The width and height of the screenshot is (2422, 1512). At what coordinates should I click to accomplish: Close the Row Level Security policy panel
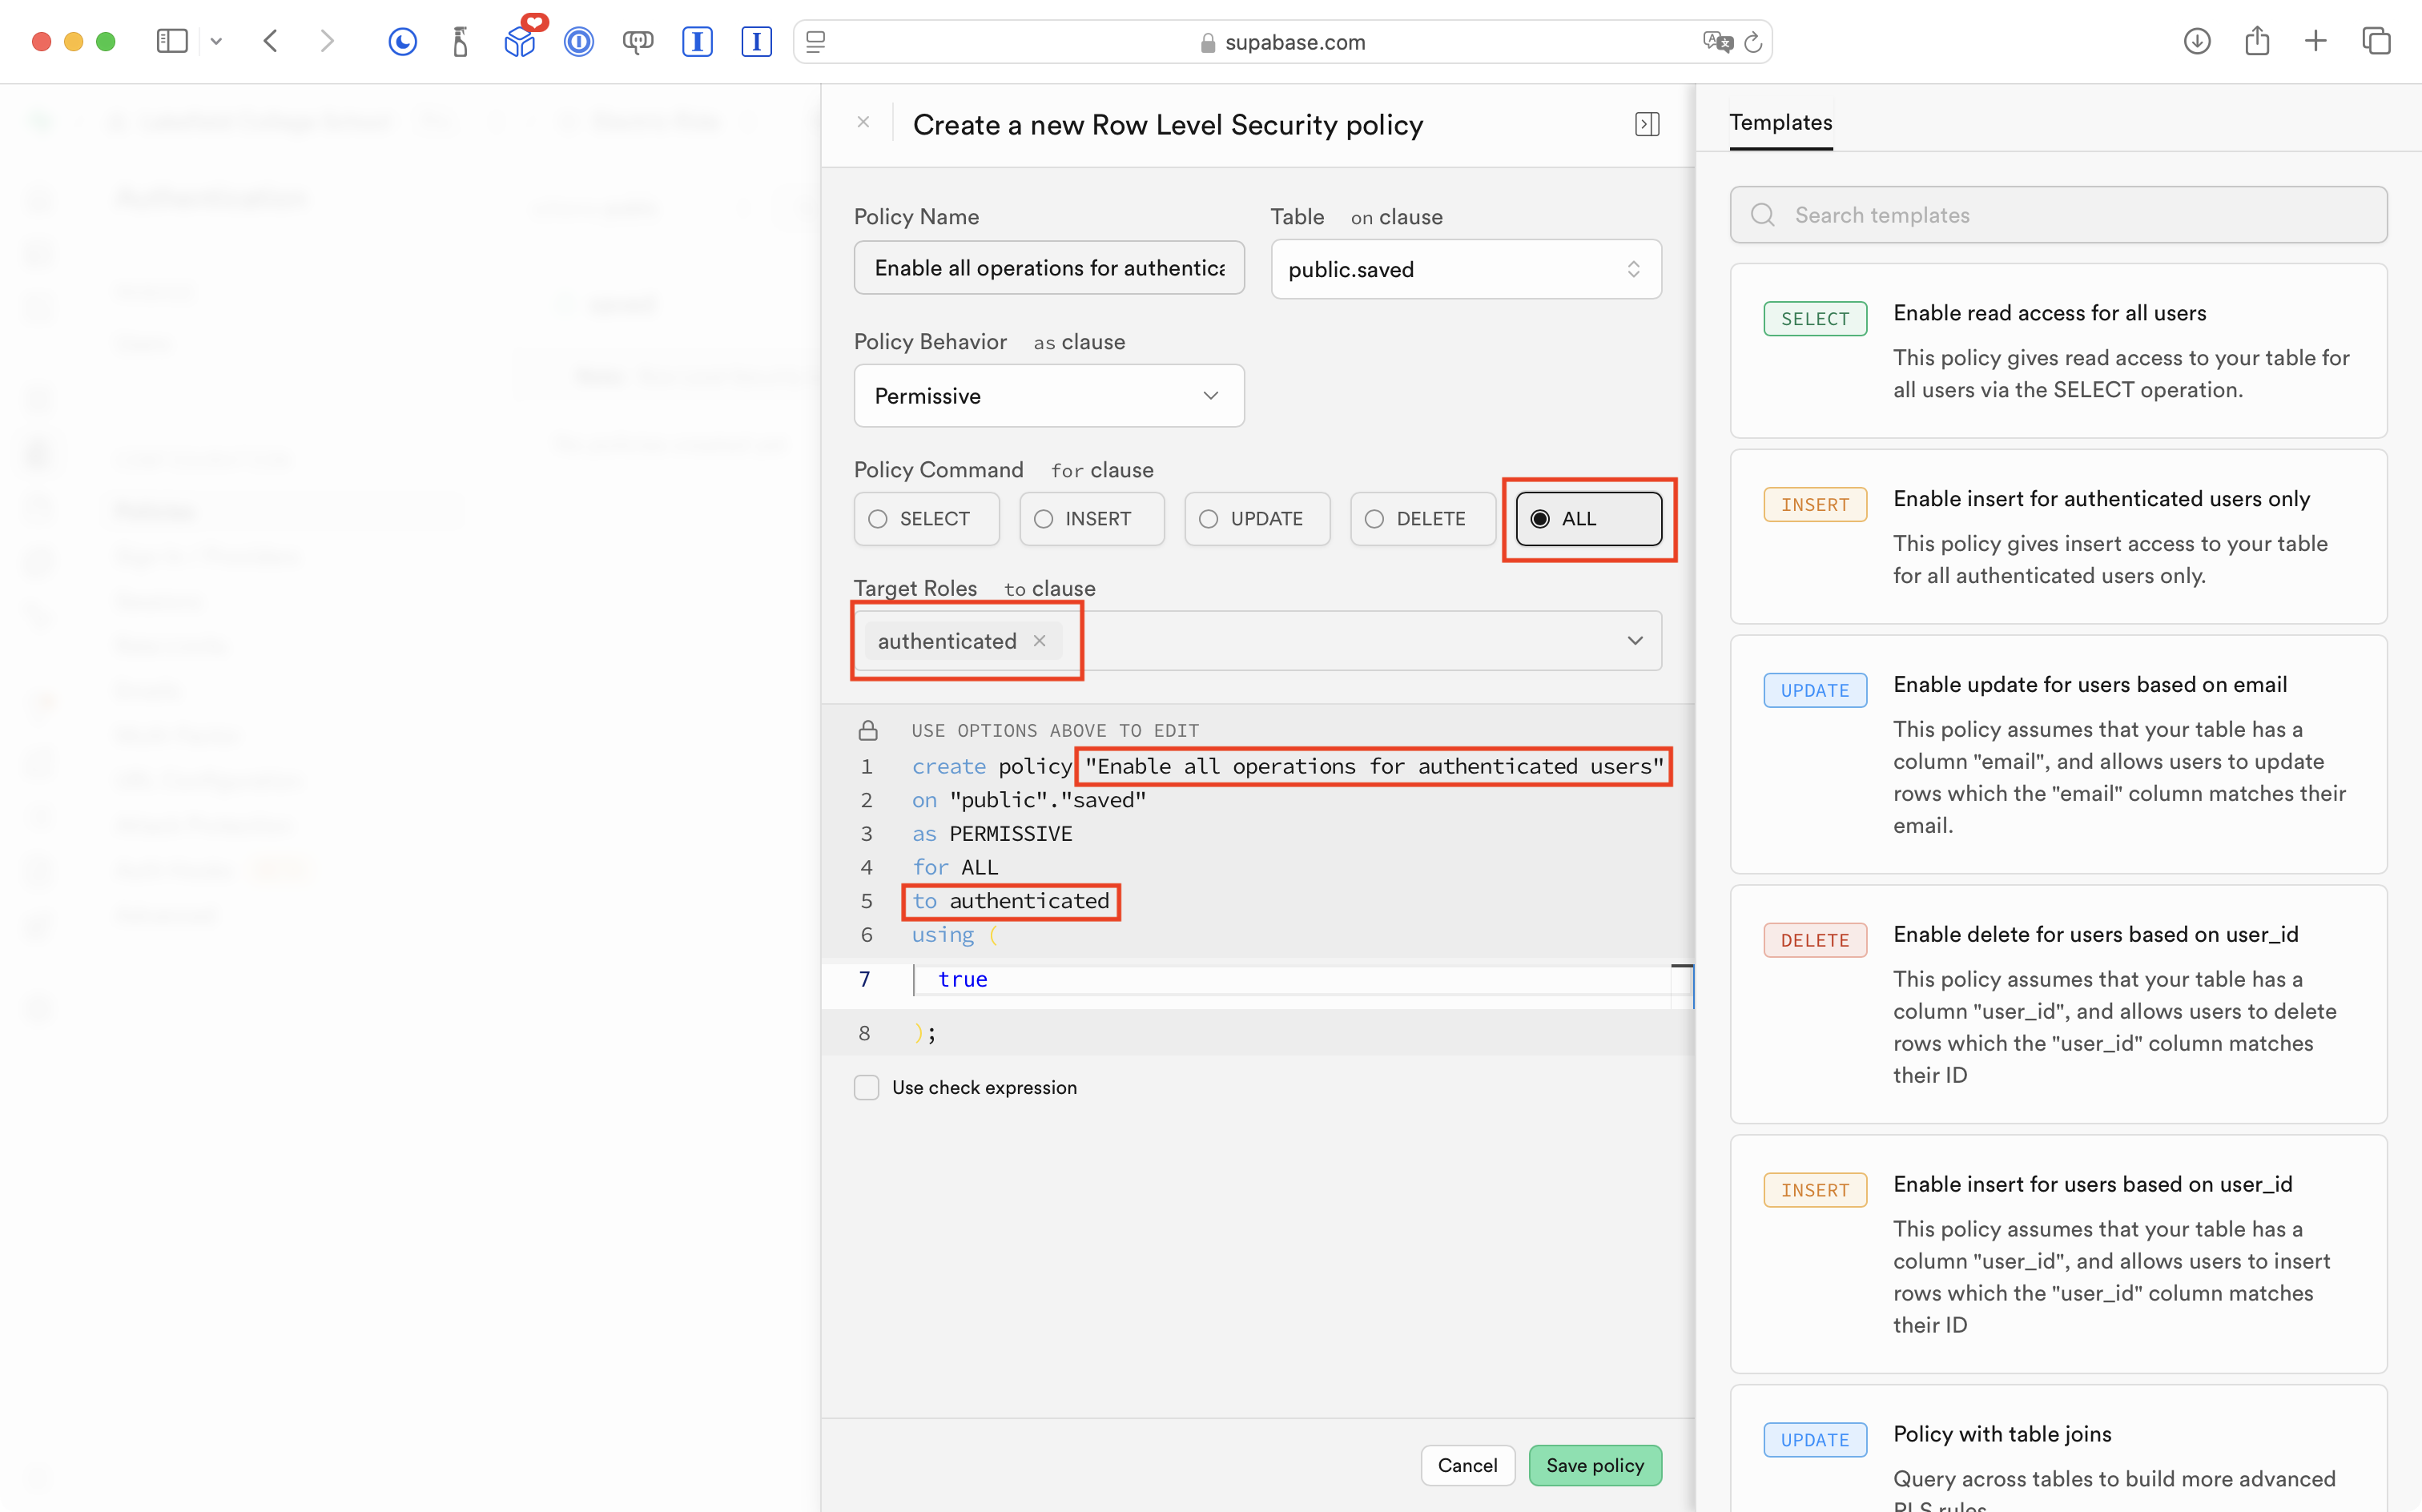(863, 122)
